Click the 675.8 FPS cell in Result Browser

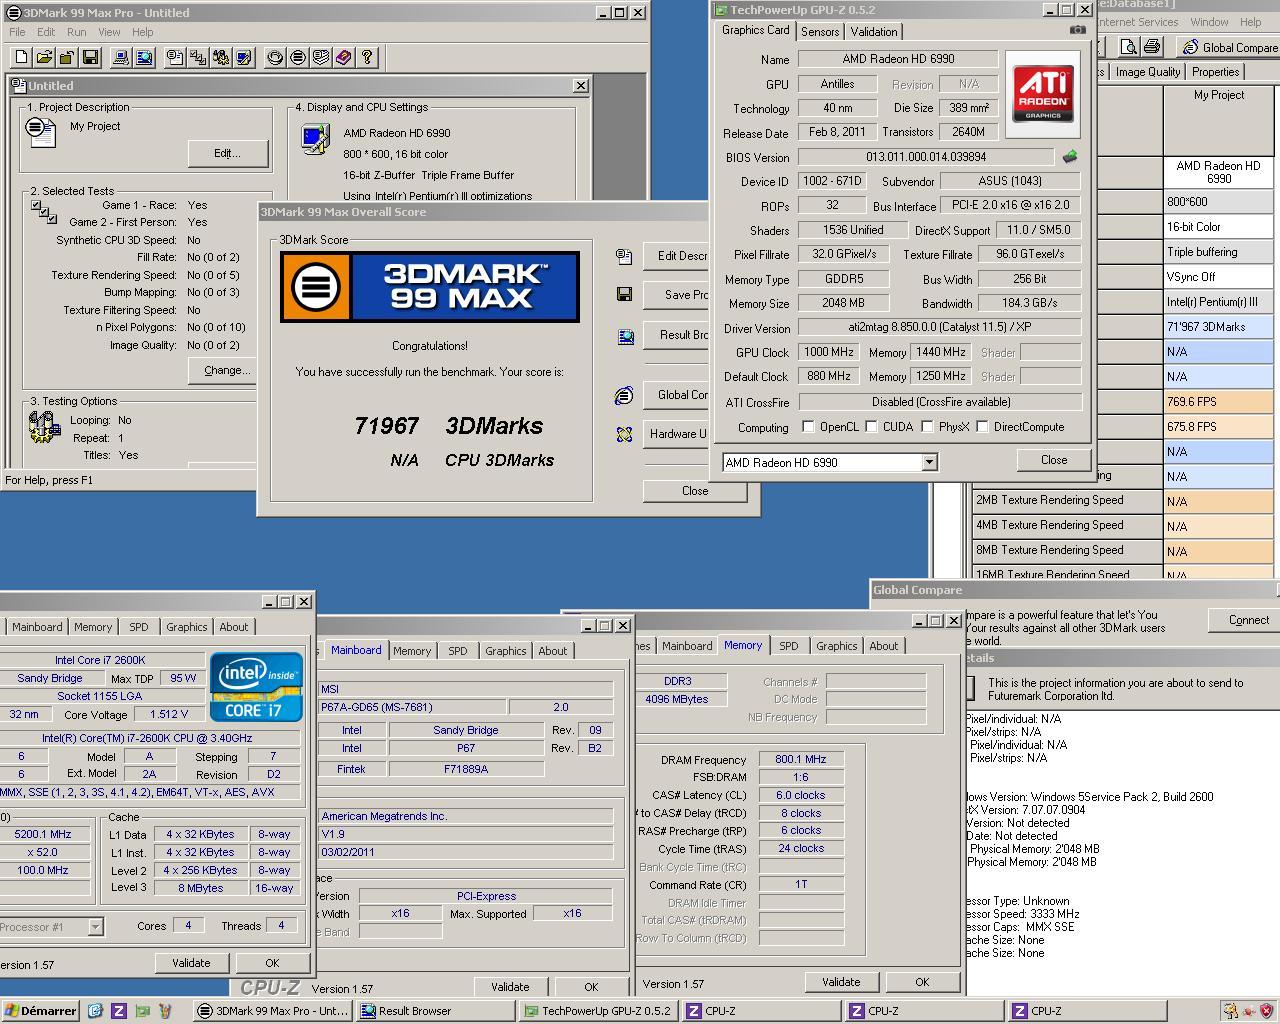(x=1218, y=427)
